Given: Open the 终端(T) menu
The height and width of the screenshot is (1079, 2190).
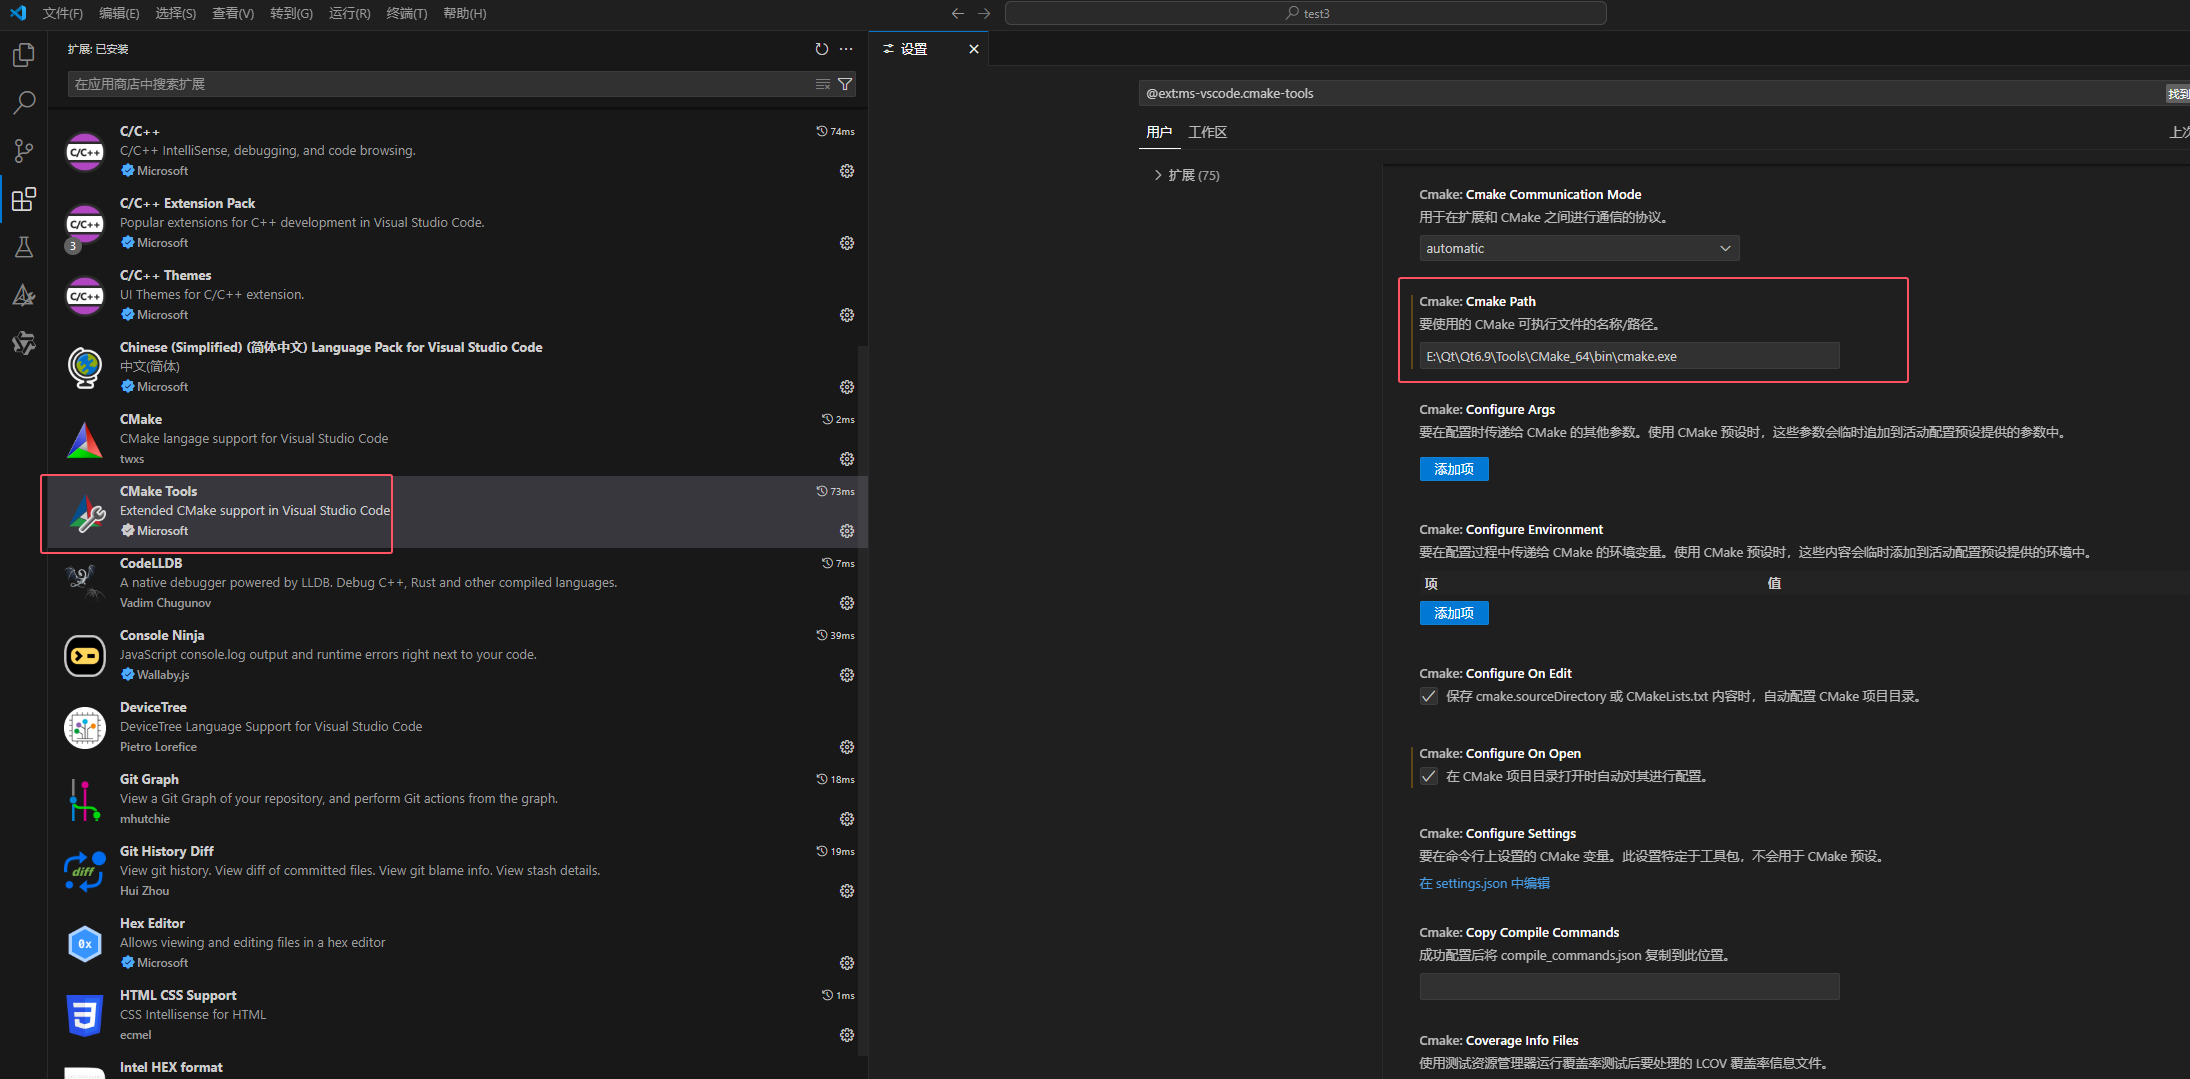Looking at the screenshot, I should [407, 13].
